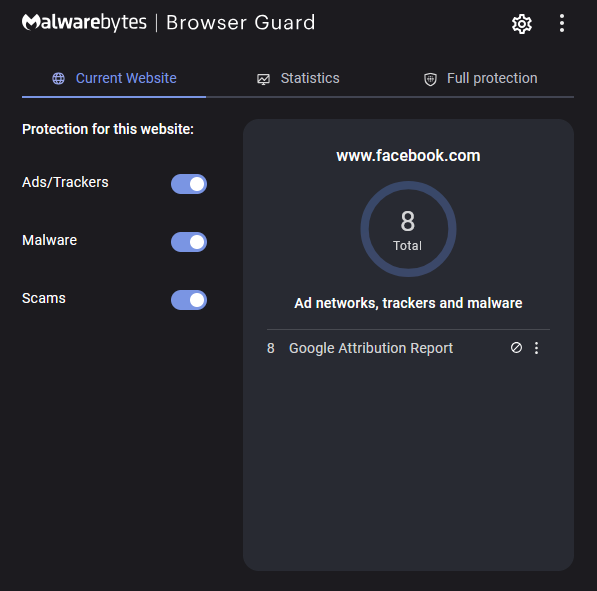Open the header's three-dot more menu

click(x=562, y=23)
